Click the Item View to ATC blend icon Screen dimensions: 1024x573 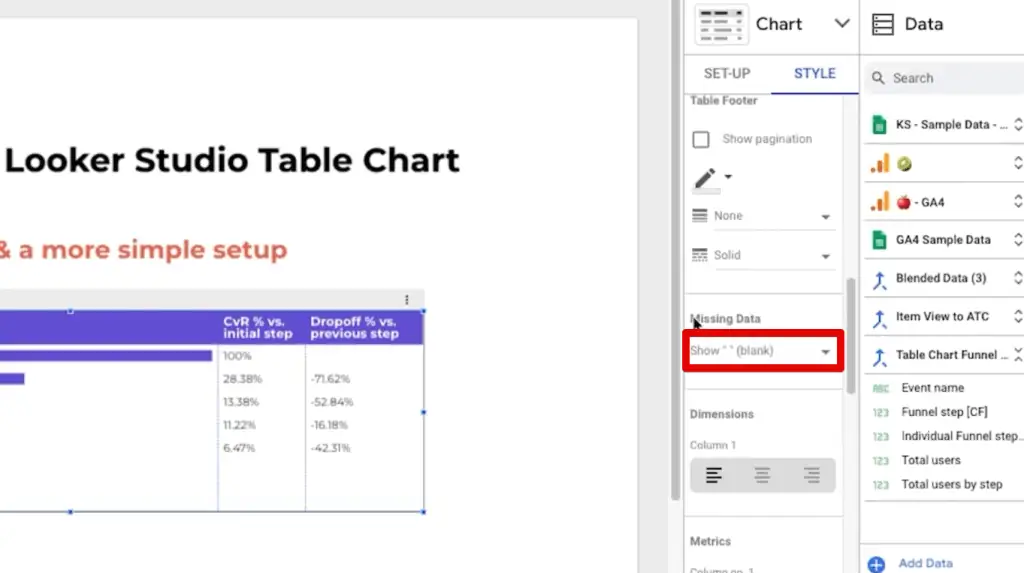879,318
